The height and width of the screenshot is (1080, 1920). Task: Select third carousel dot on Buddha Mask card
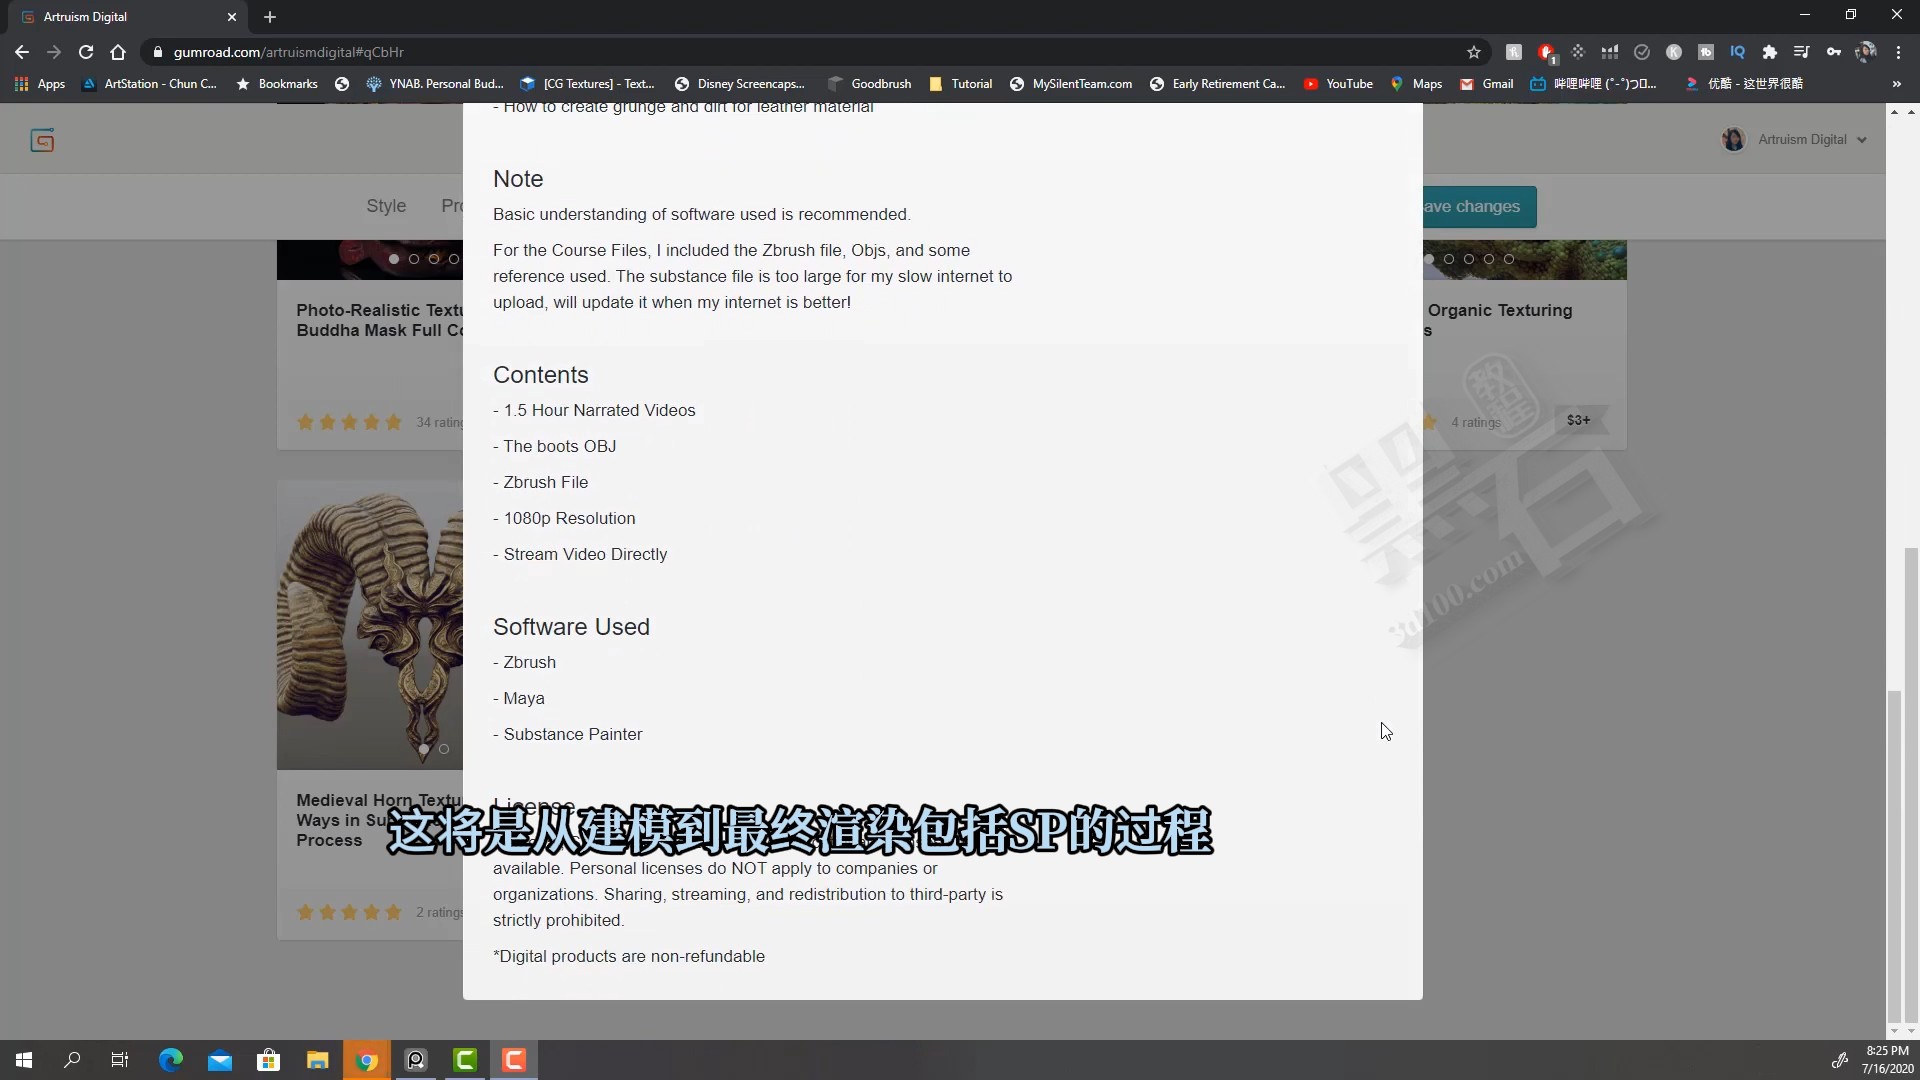tap(434, 259)
